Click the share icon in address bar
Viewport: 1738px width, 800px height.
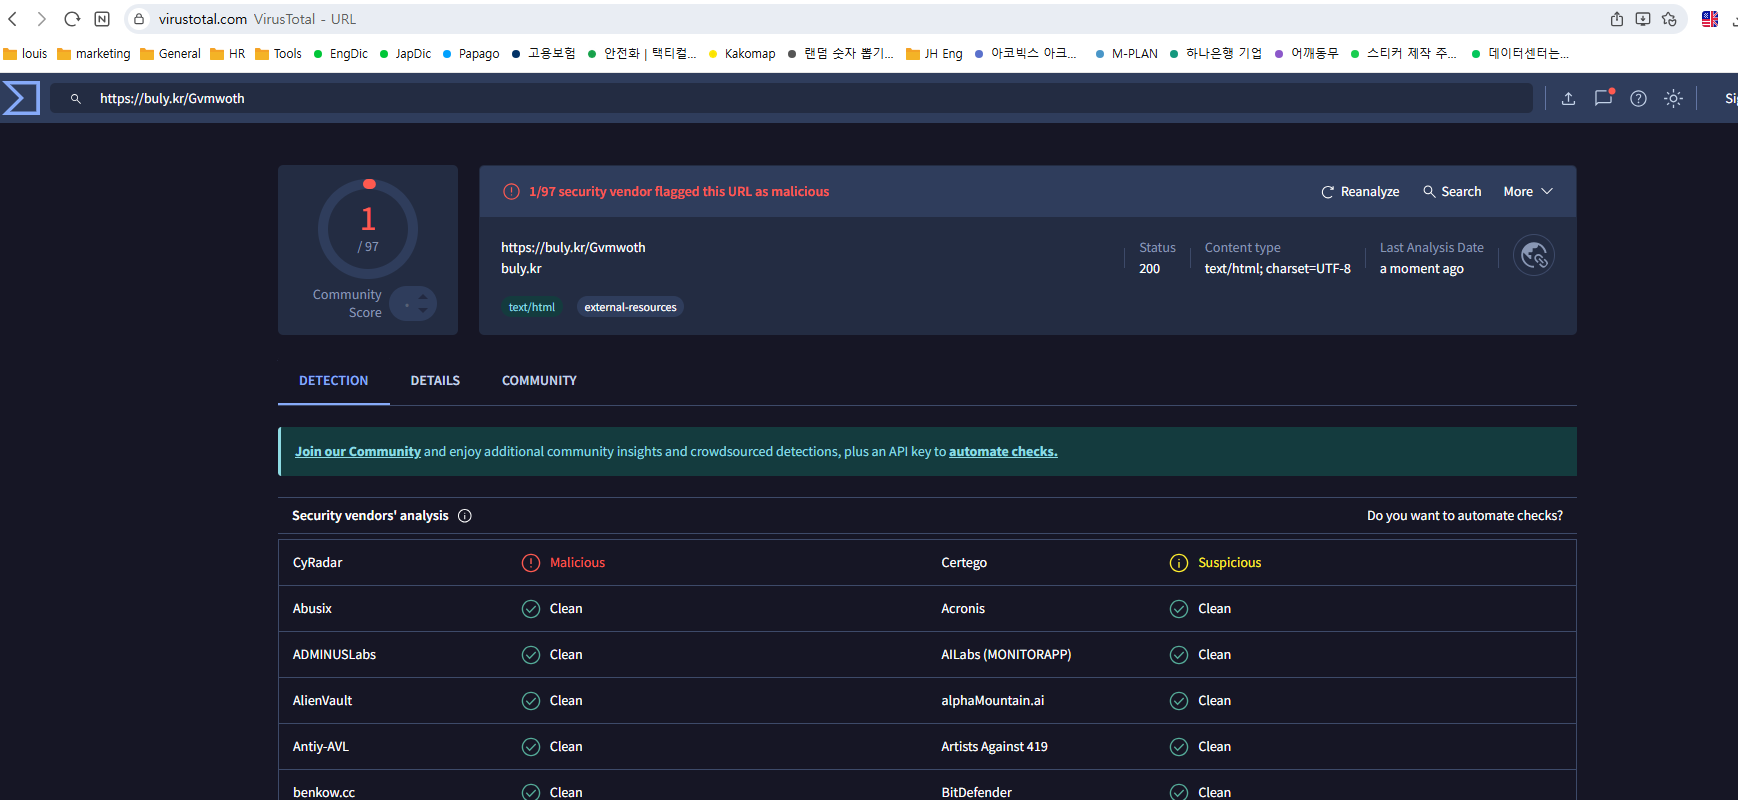[x=1617, y=19]
